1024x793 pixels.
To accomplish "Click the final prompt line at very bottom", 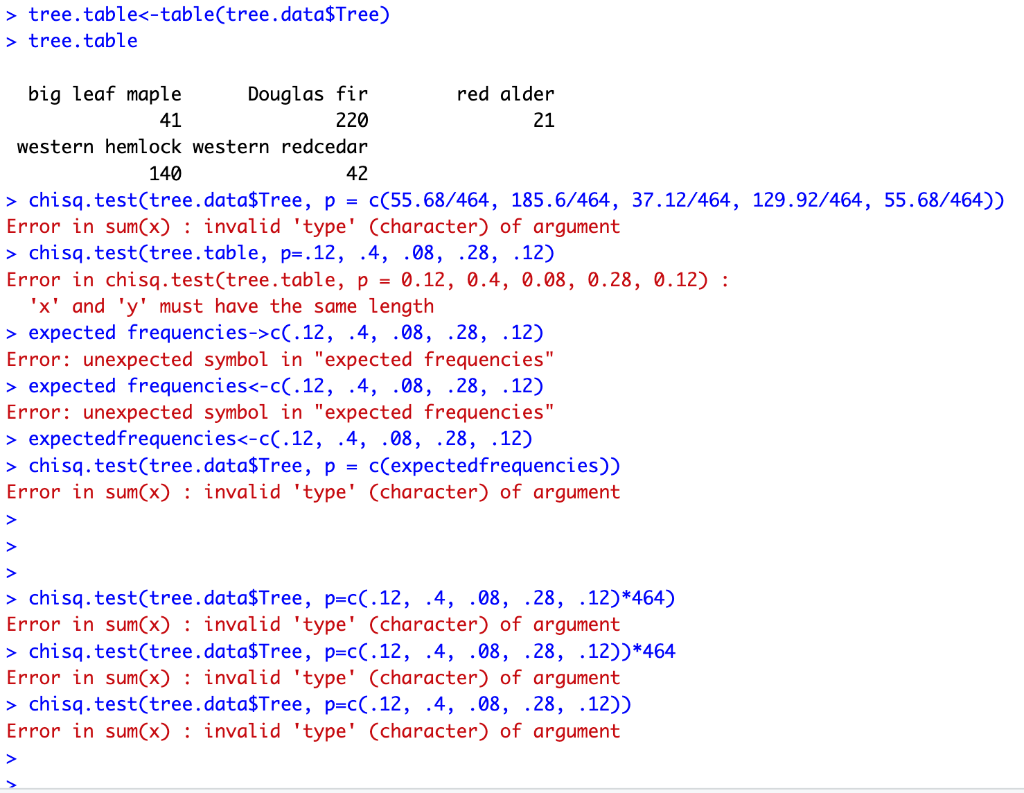I will pos(12,785).
